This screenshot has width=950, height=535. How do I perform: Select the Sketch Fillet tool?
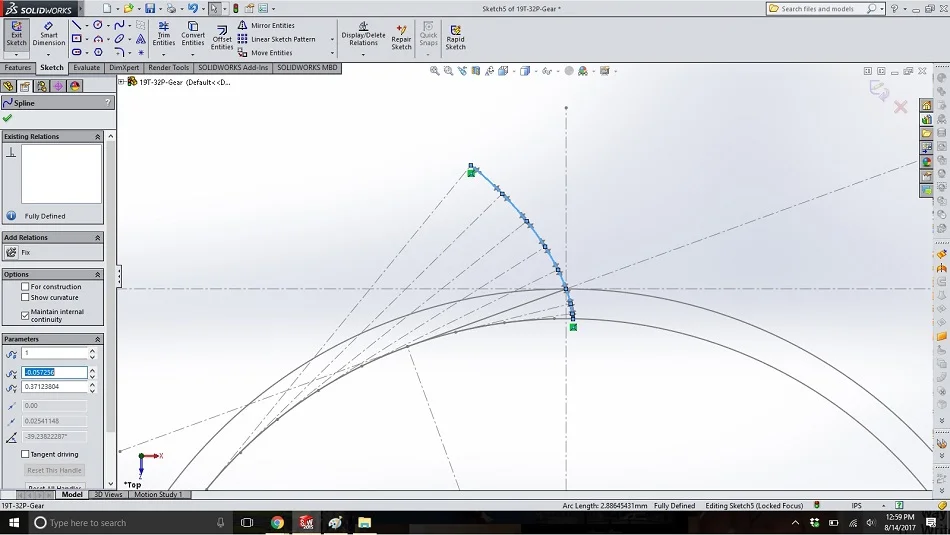click(119, 52)
